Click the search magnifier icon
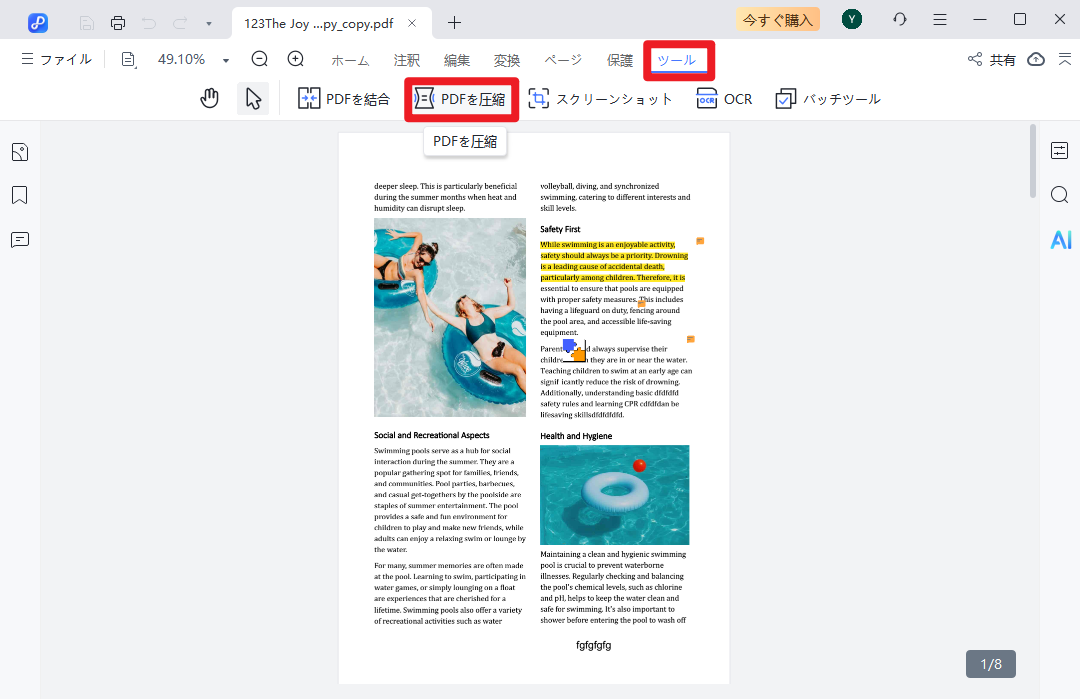The image size is (1080, 699). (x=1060, y=194)
